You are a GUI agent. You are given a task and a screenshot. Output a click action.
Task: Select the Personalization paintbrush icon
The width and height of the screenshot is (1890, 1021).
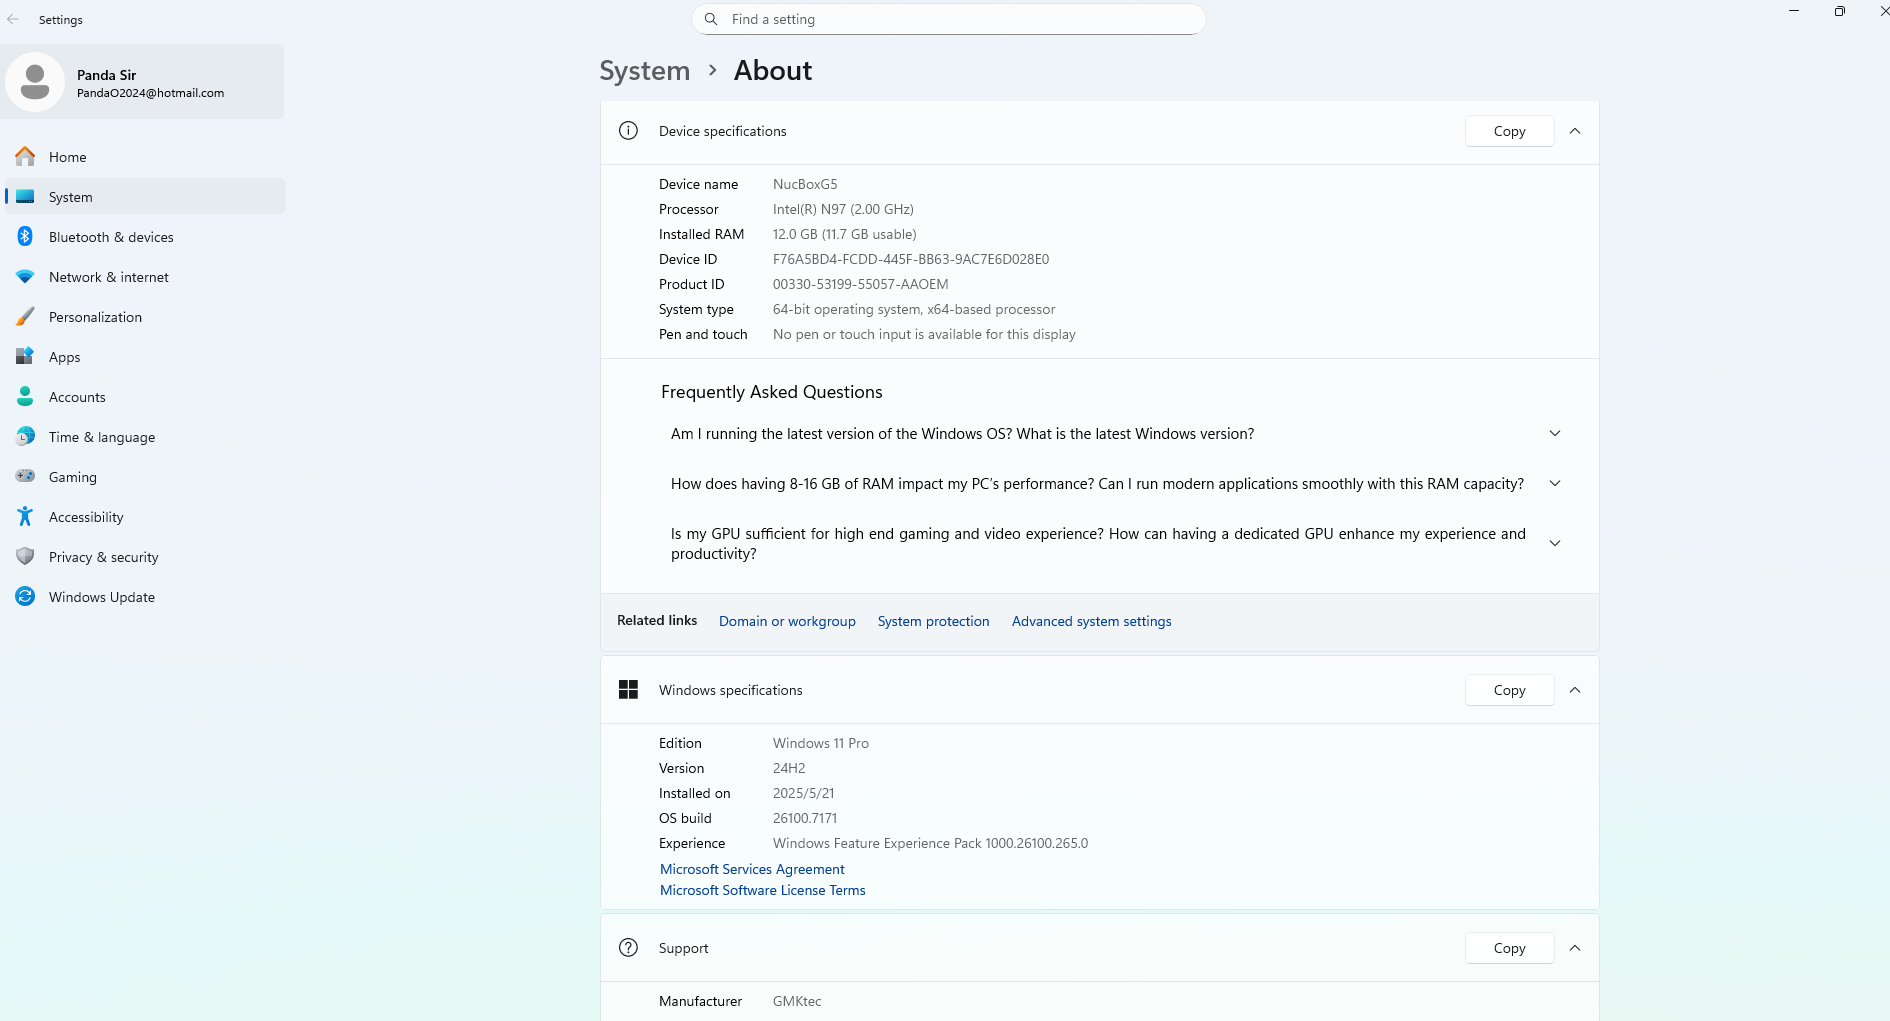(x=25, y=317)
